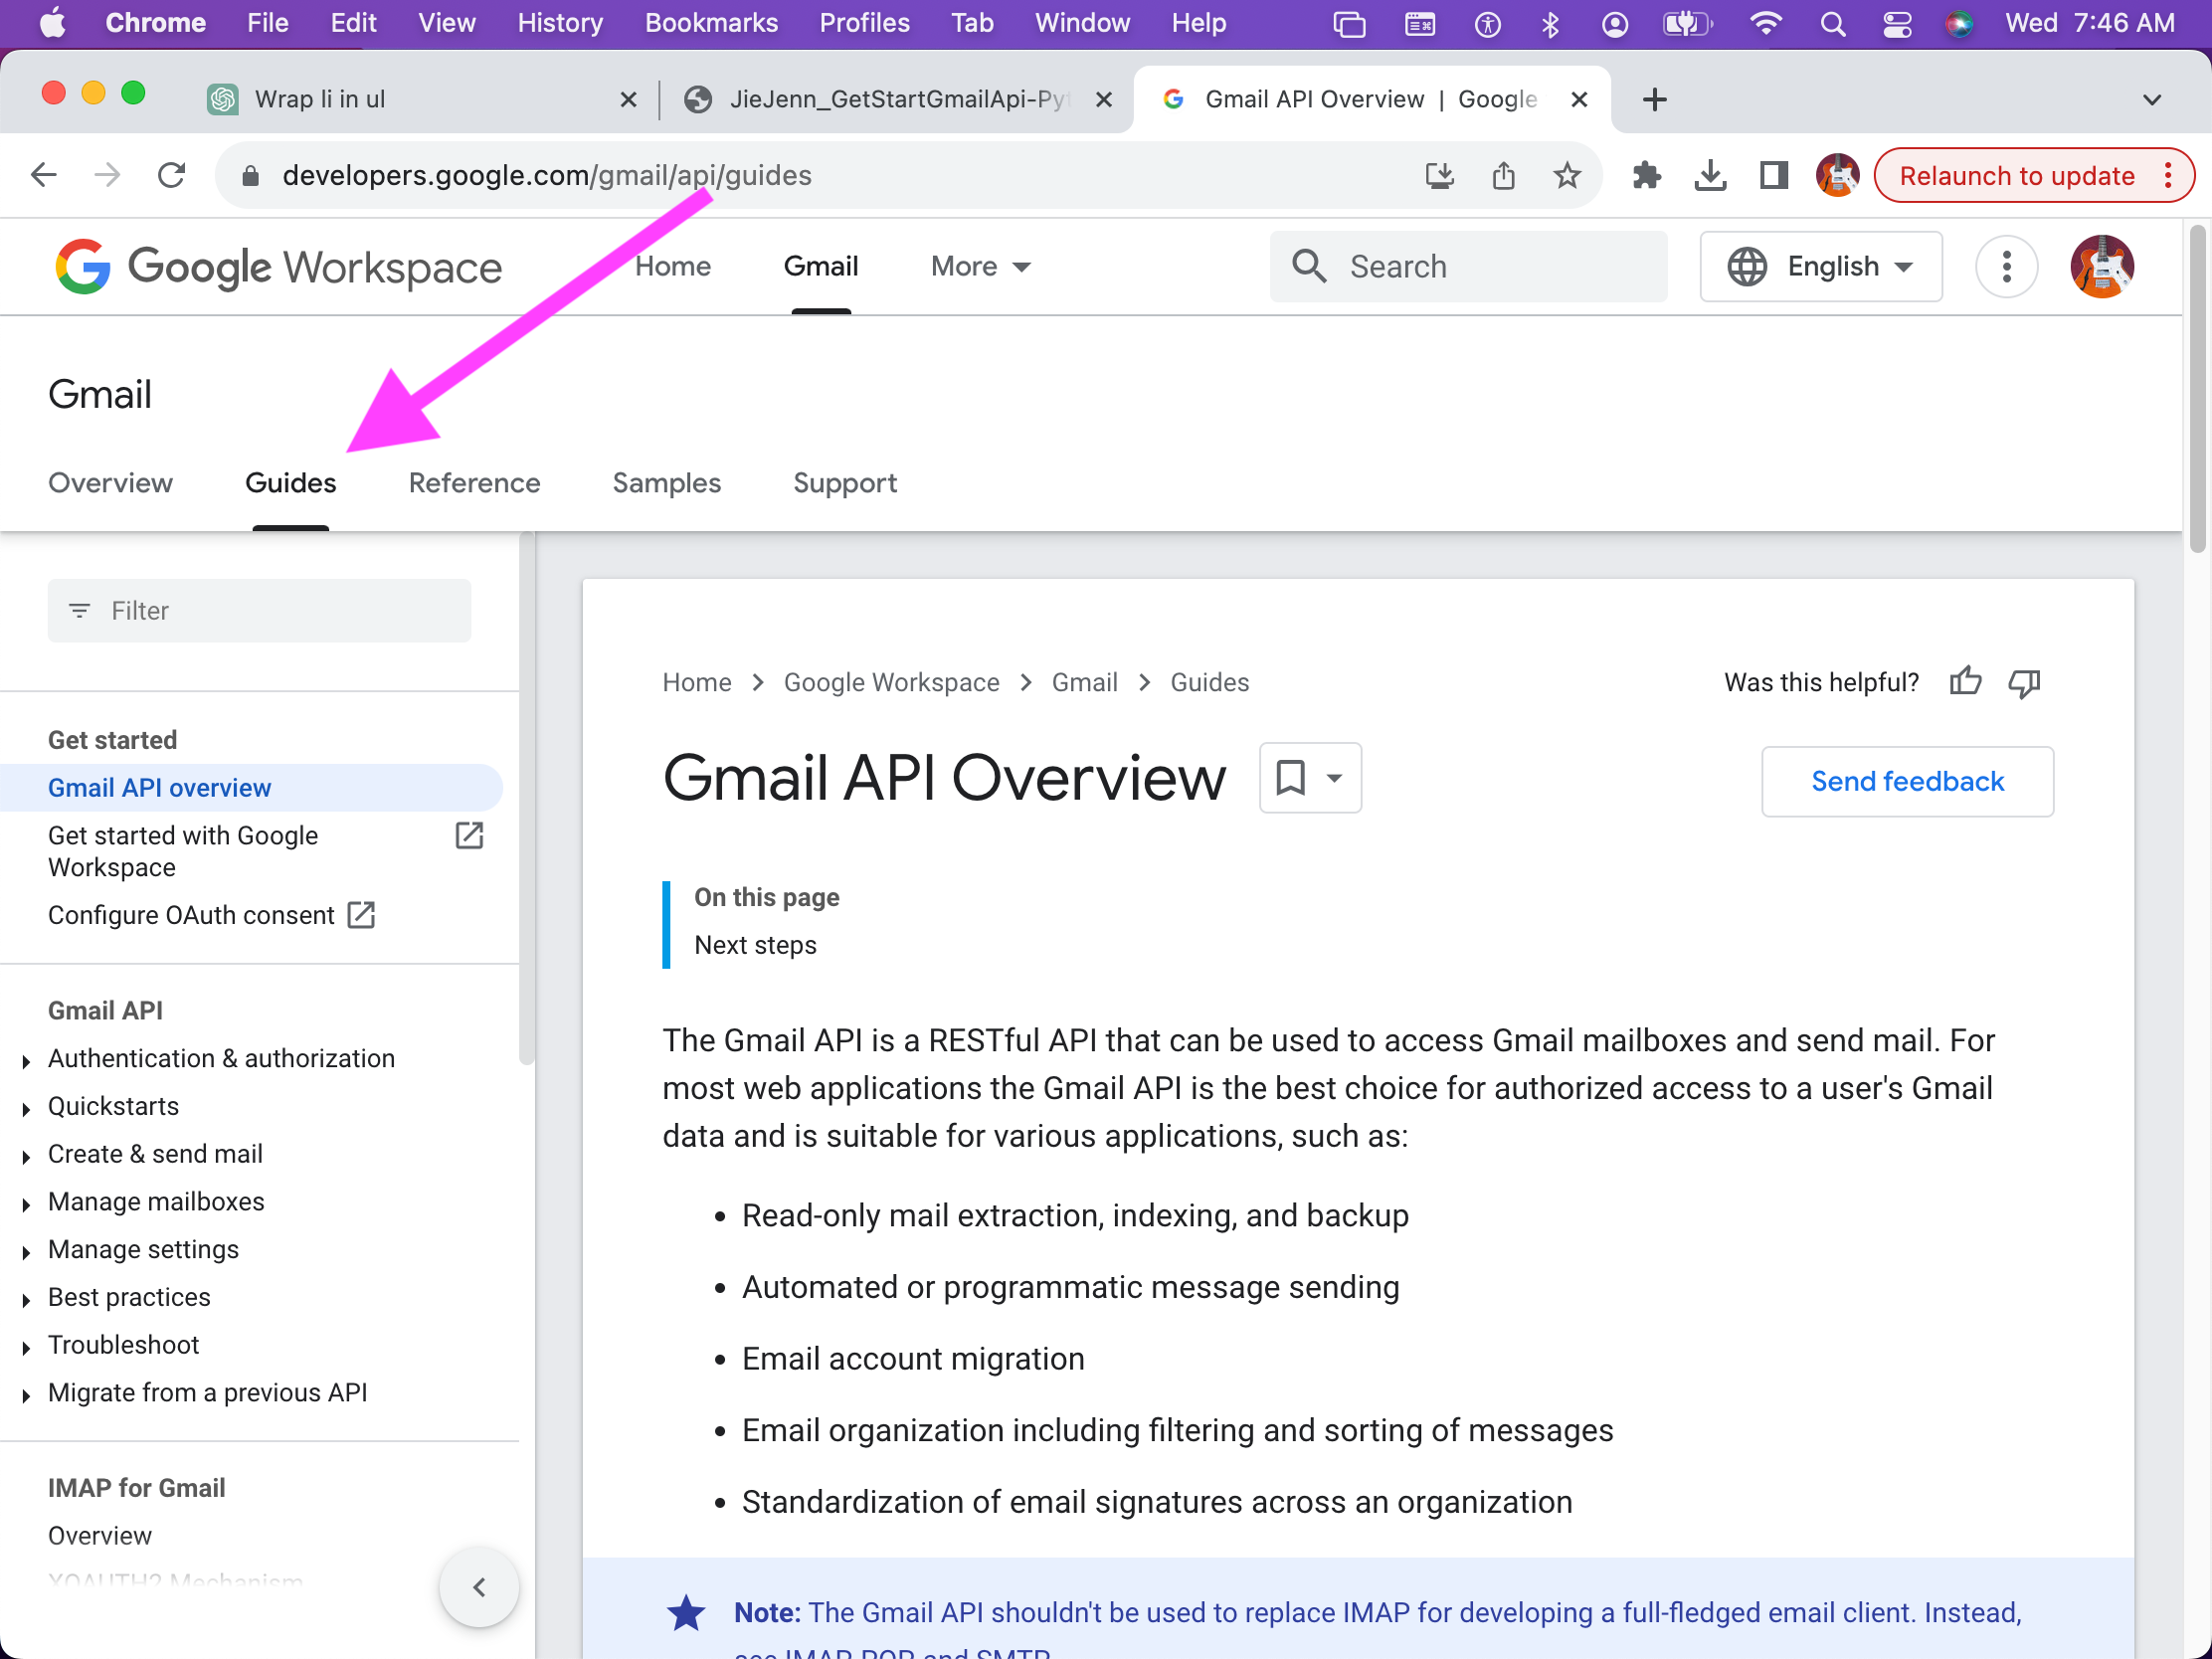
Task: Expand the Manage settings section
Action: (x=26, y=1251)
